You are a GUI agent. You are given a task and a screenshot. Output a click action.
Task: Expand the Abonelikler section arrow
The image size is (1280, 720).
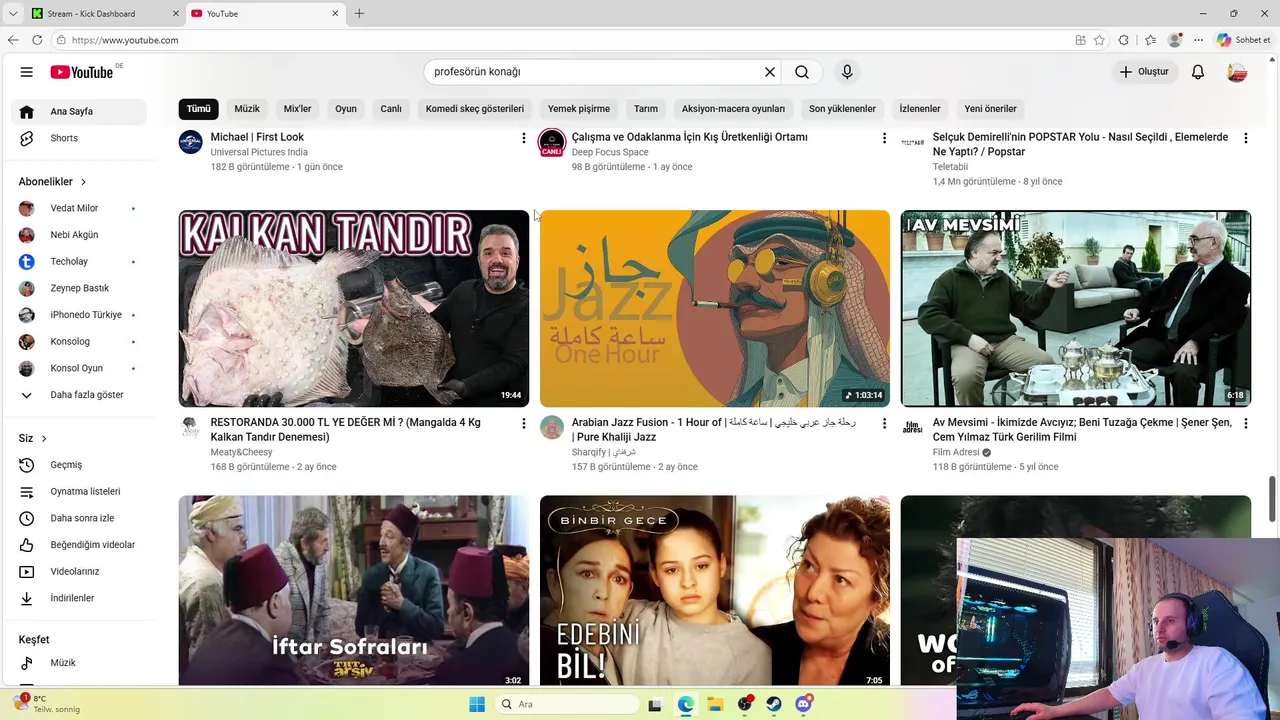click(83, 182)
